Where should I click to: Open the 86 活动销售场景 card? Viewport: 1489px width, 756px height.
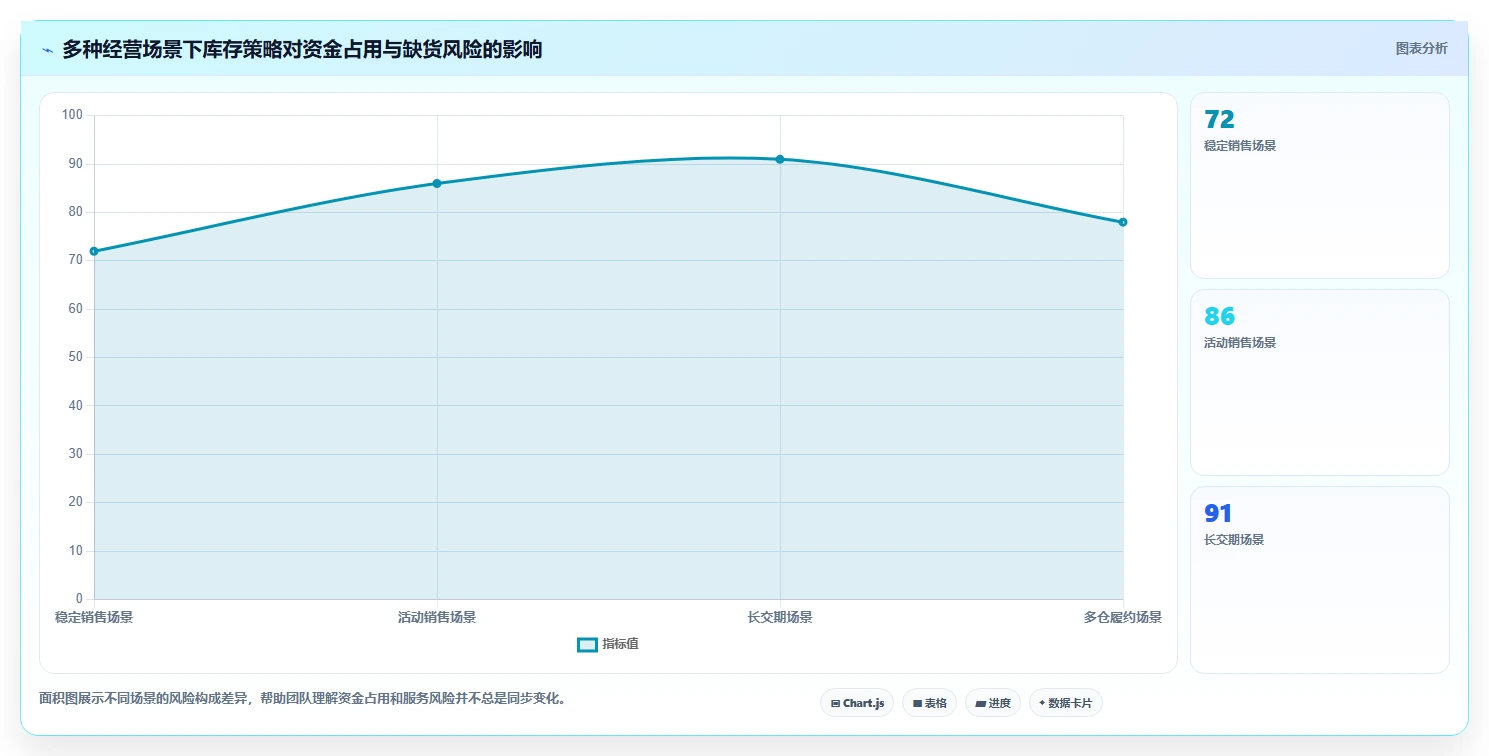point(1319,382)
